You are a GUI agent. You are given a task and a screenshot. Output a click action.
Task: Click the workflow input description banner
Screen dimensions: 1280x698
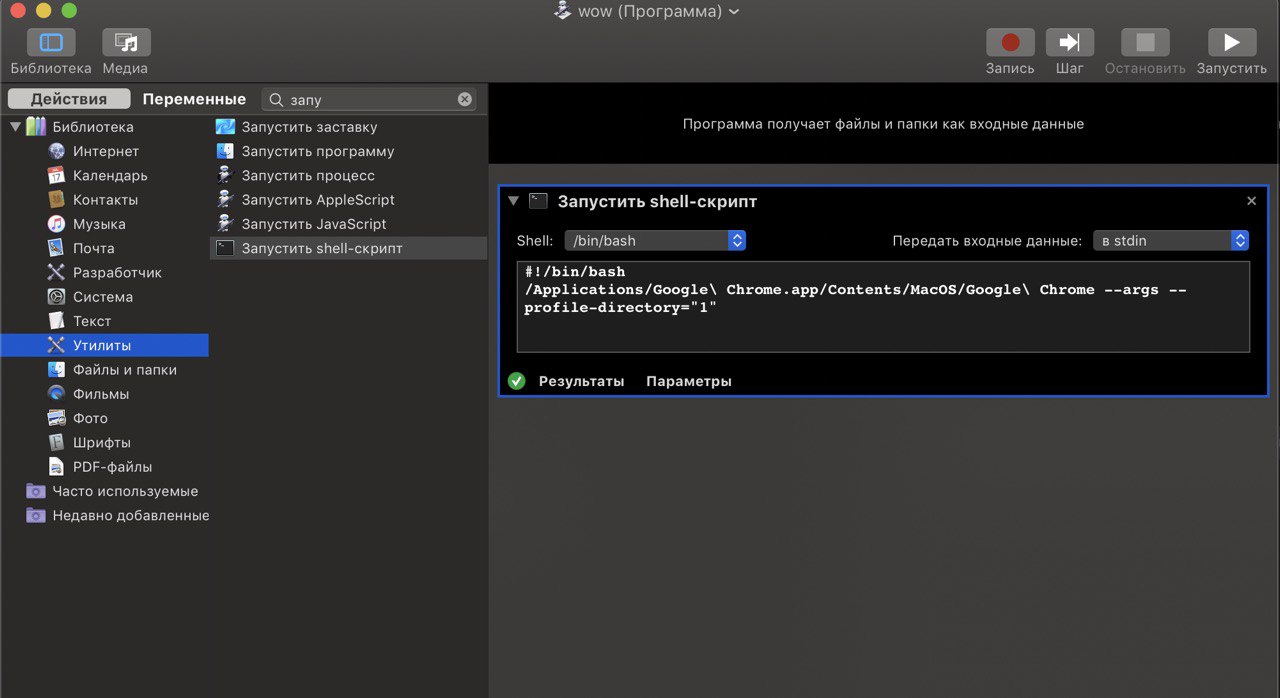[883, 124]
